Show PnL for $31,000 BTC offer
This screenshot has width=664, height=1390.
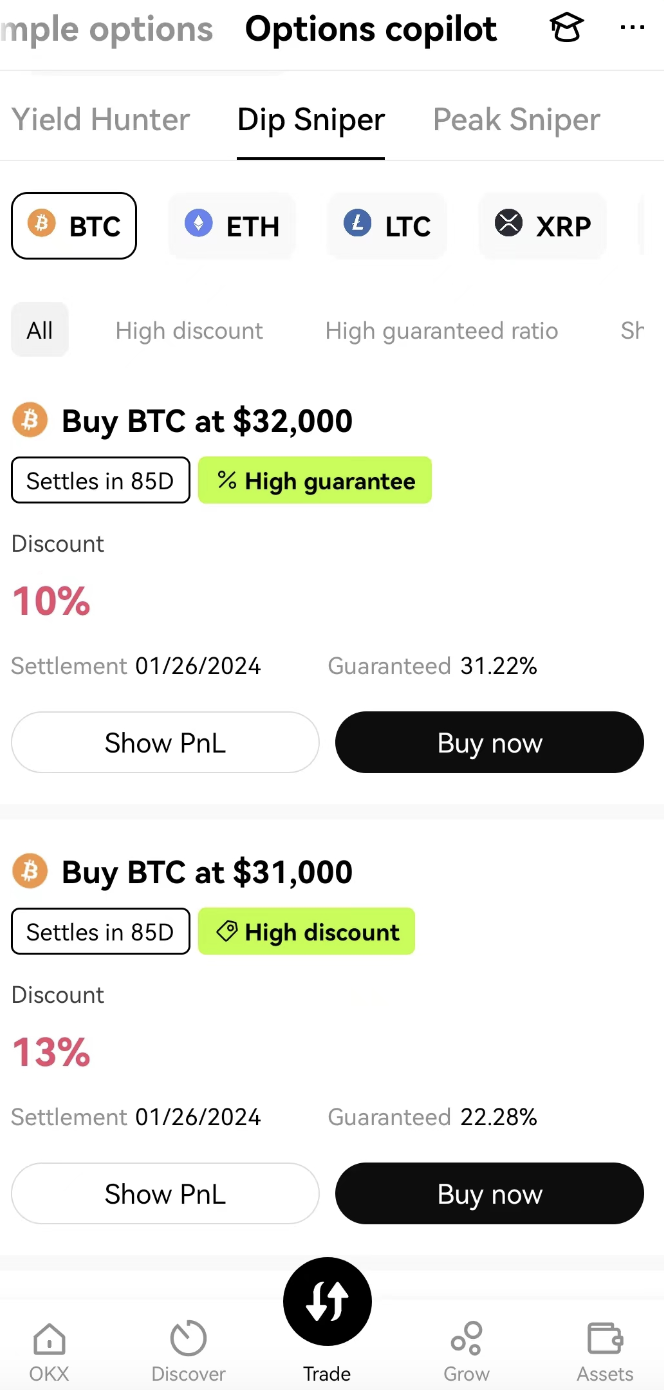click(165, 1194)
